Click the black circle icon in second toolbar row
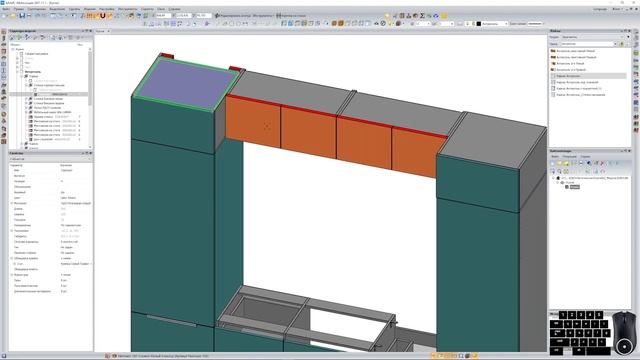The image size is (640, 360). pos(383,23)
